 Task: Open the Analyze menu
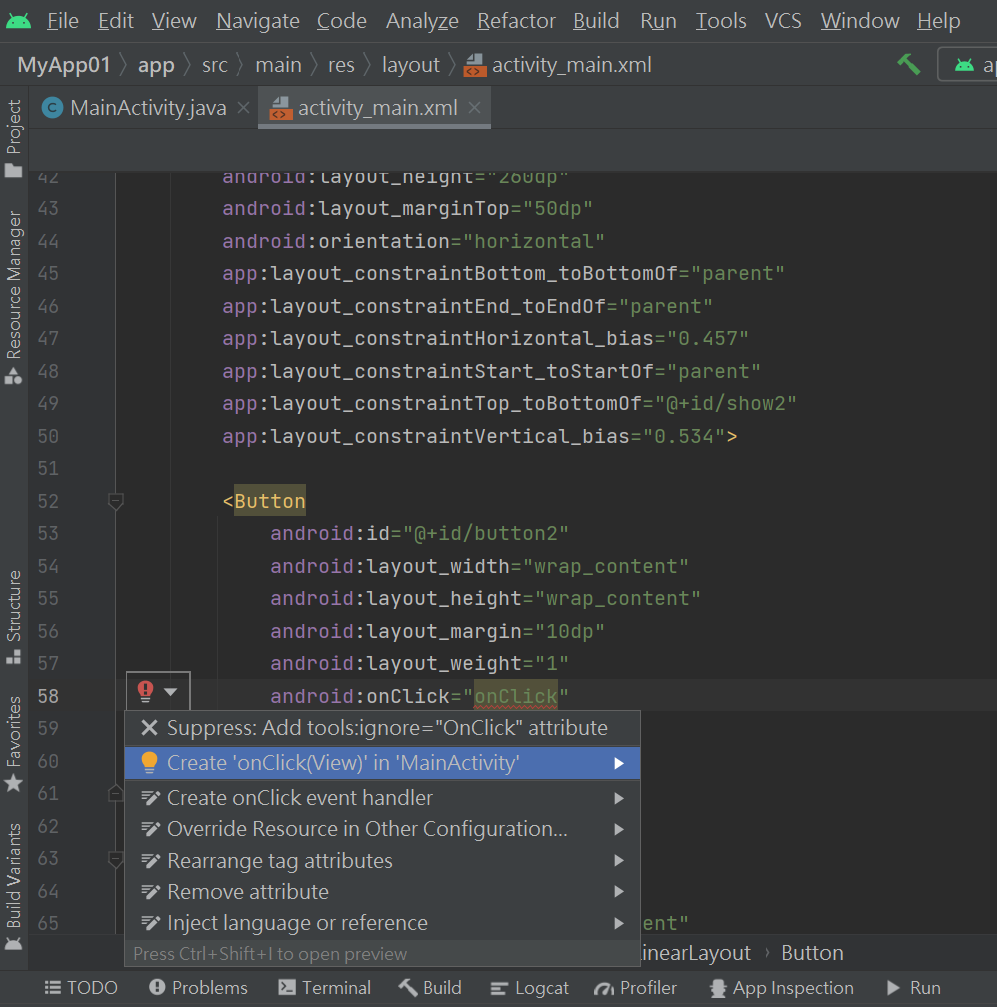pos(422,21)
